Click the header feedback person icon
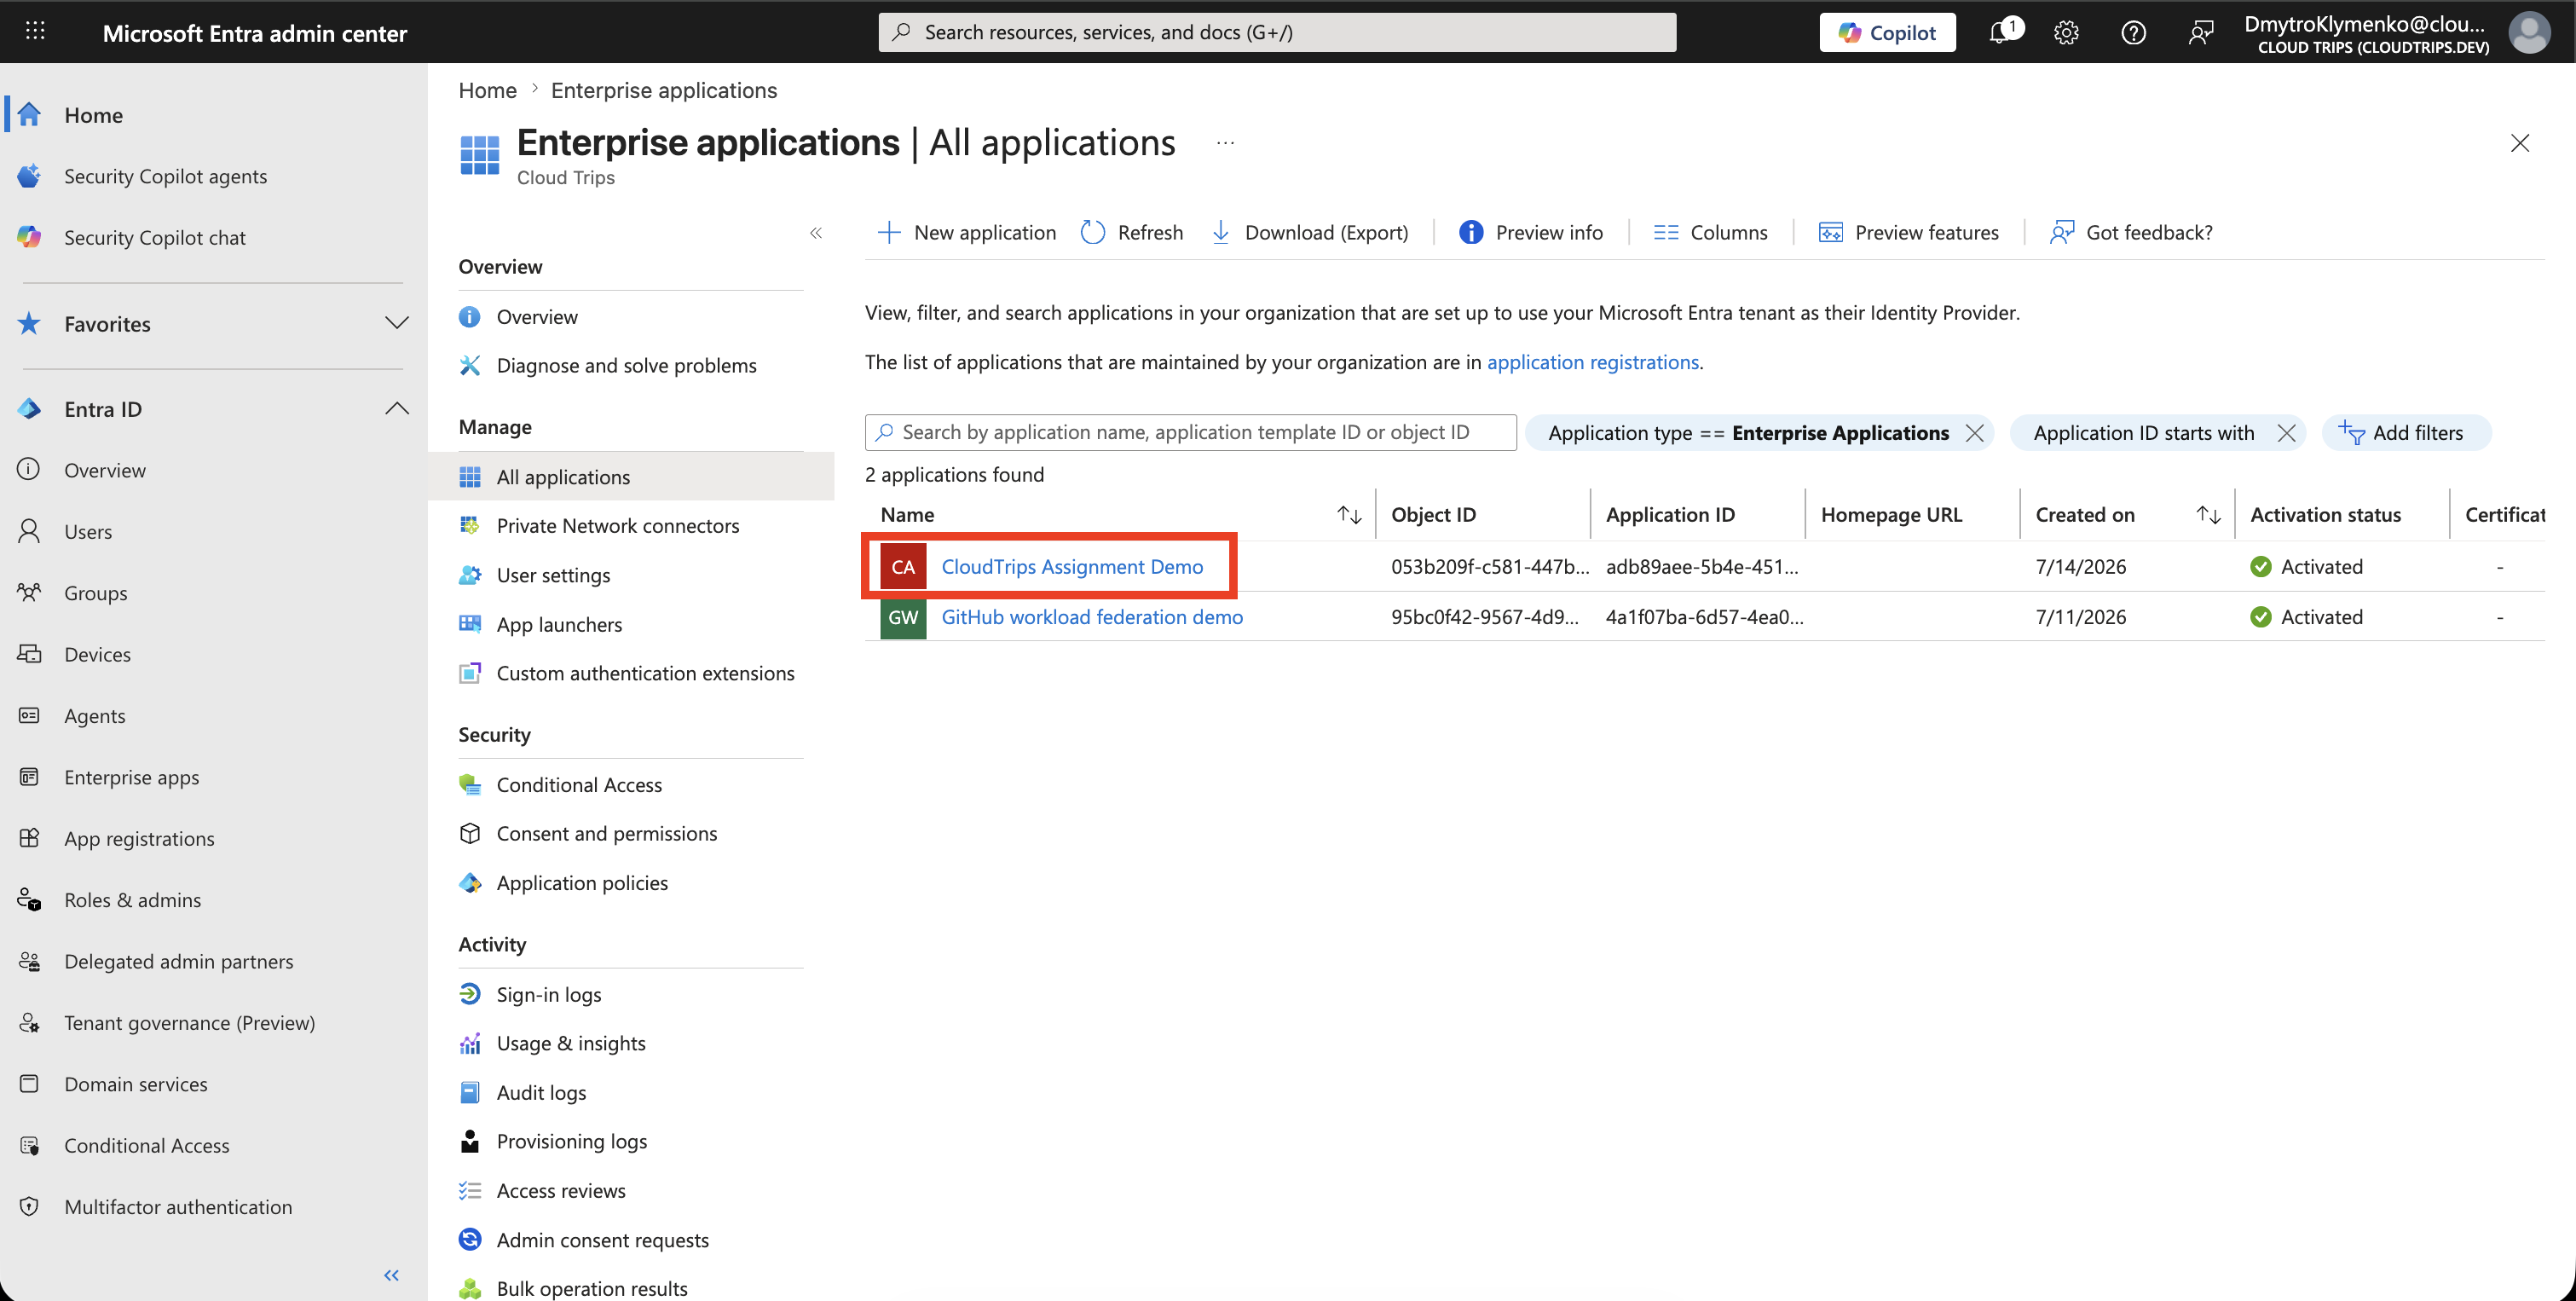 (x=2200, y=32)
